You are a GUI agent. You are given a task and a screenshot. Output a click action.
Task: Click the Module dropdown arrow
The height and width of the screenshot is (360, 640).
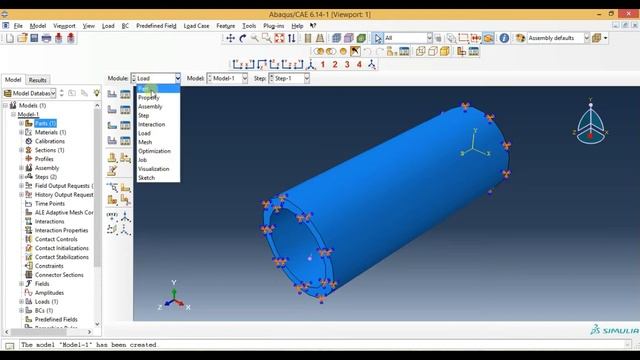[178, 78]
